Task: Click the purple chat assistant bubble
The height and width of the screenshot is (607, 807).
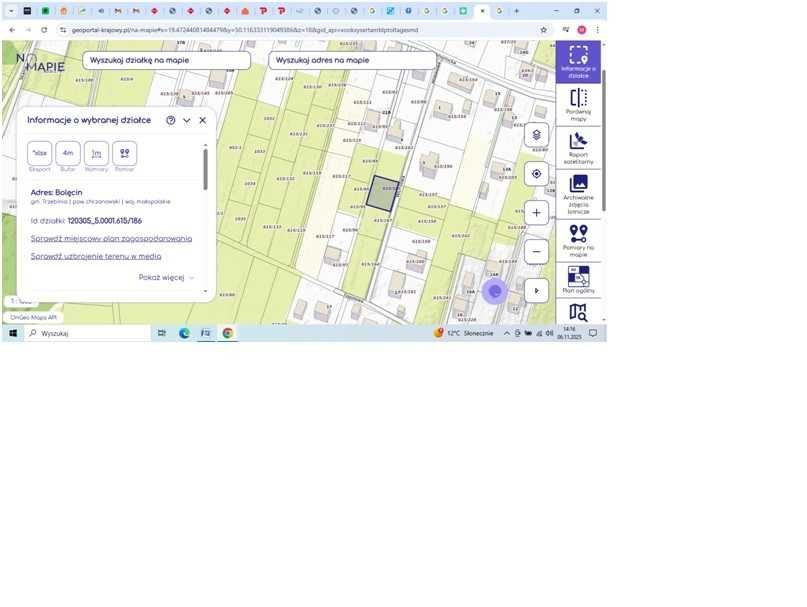Action: (x=495, y=291)
